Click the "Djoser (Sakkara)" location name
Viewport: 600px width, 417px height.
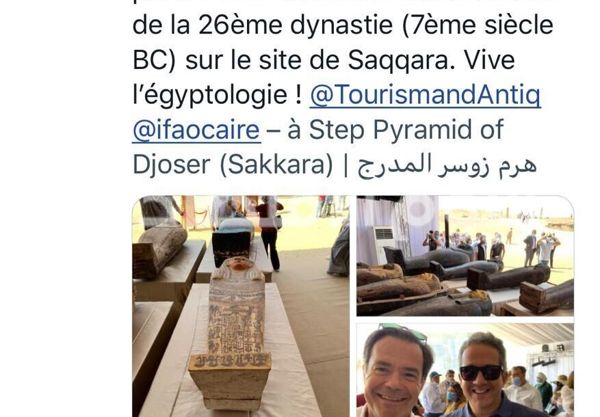pyautogui.click(x=233, y=165)
